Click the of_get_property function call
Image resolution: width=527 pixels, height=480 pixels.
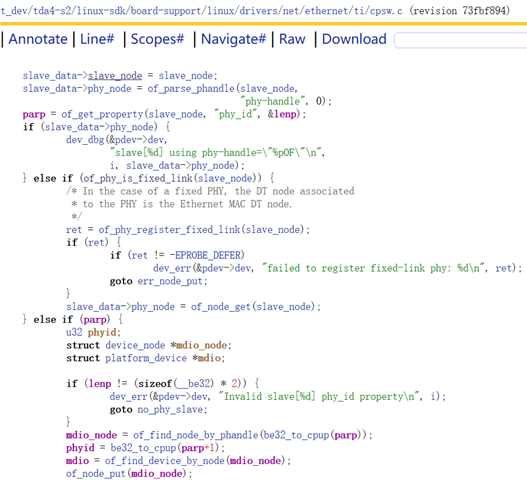click(102, 114)
